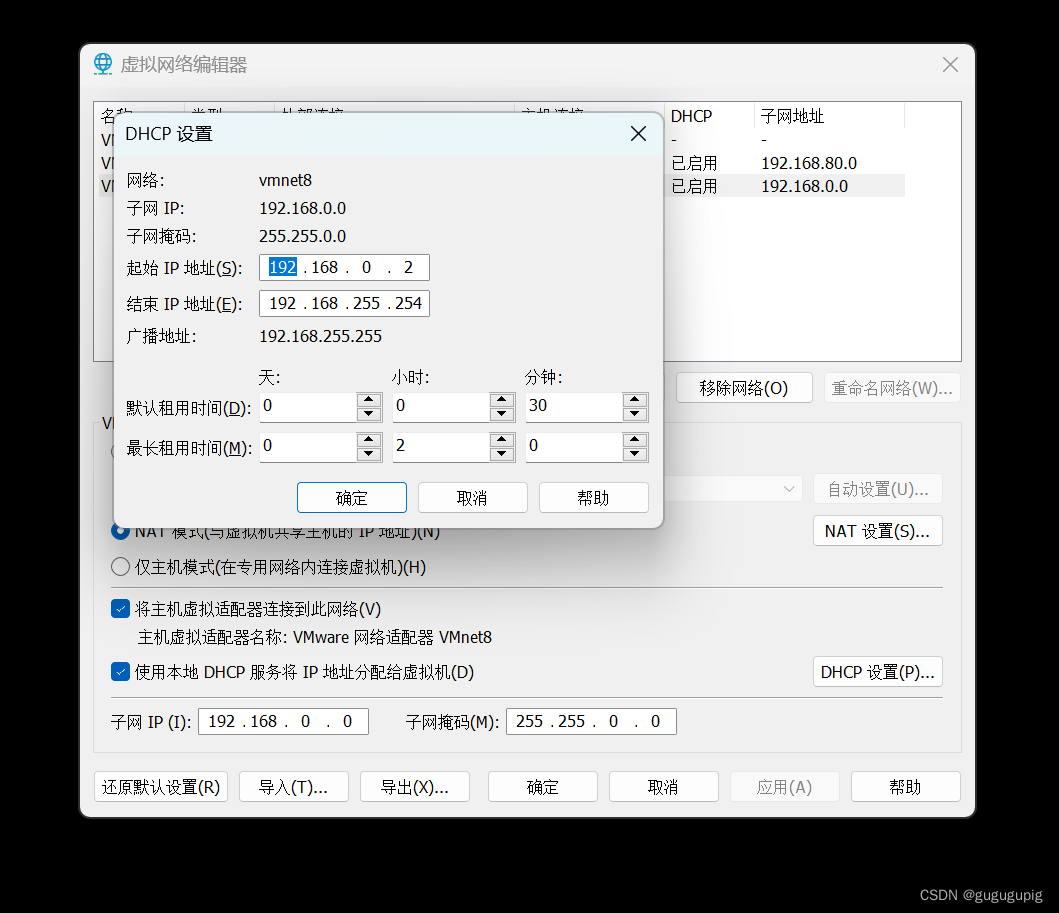Click 导出(X)... button
1059x913 pixels.
(415, 787)
